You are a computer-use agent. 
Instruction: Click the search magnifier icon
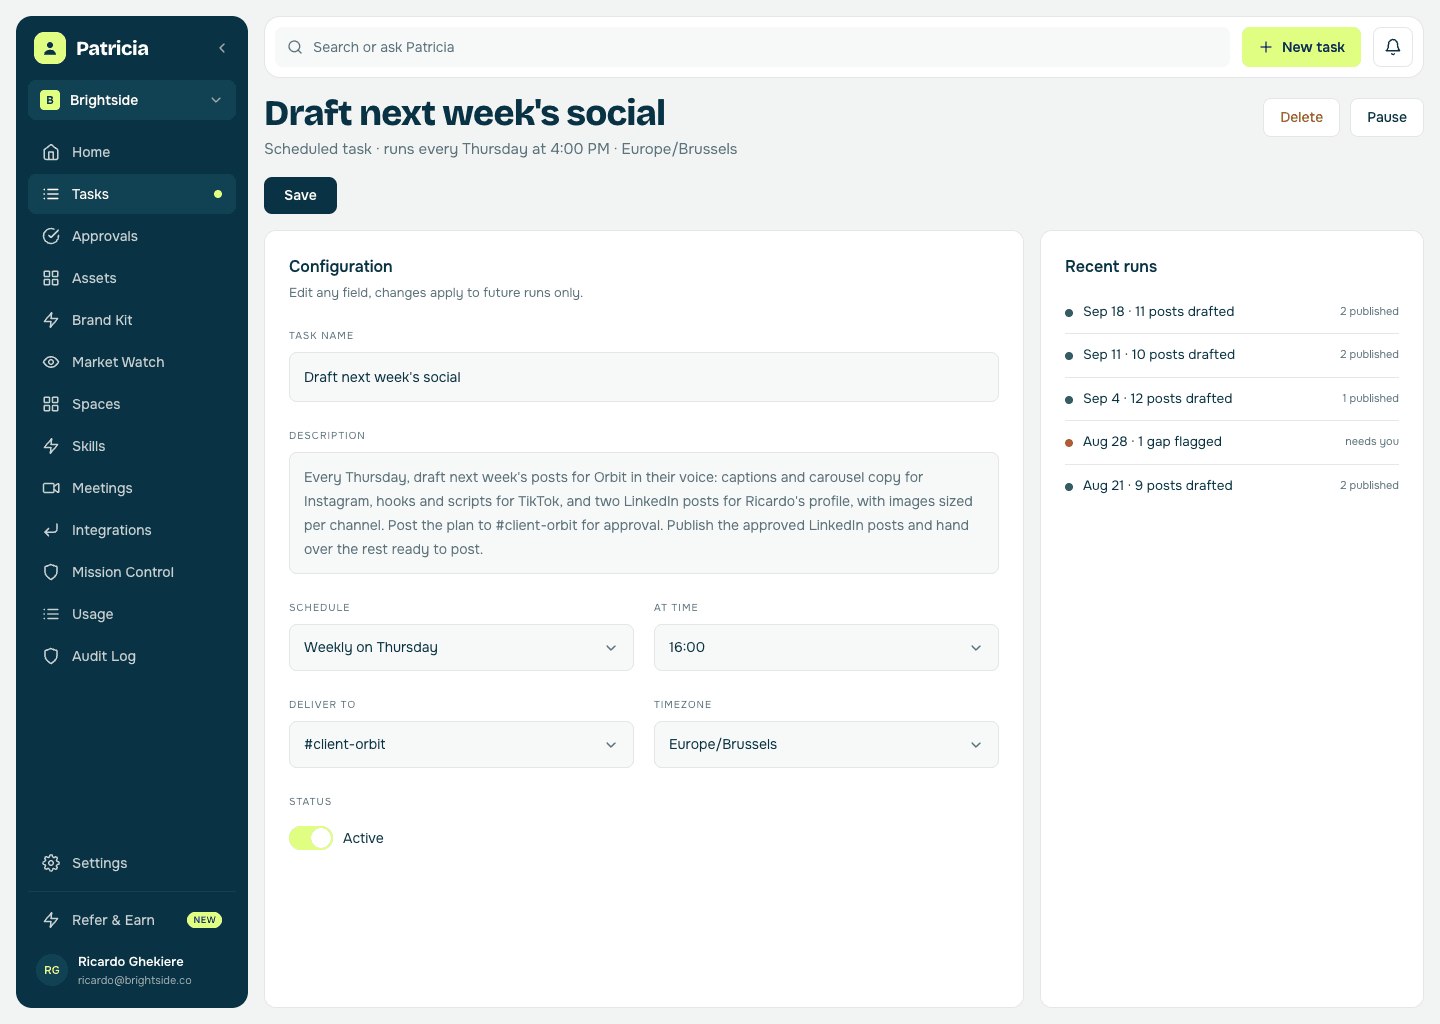(x=295, y=47)
